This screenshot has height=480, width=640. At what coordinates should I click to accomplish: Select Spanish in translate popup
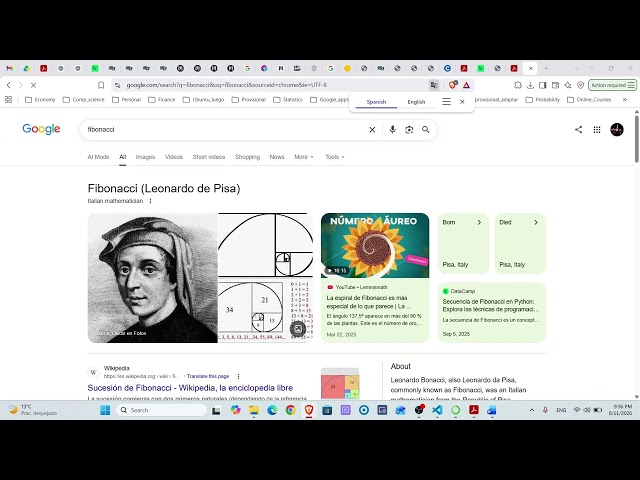pyautogui.click(x=376, y=102)
